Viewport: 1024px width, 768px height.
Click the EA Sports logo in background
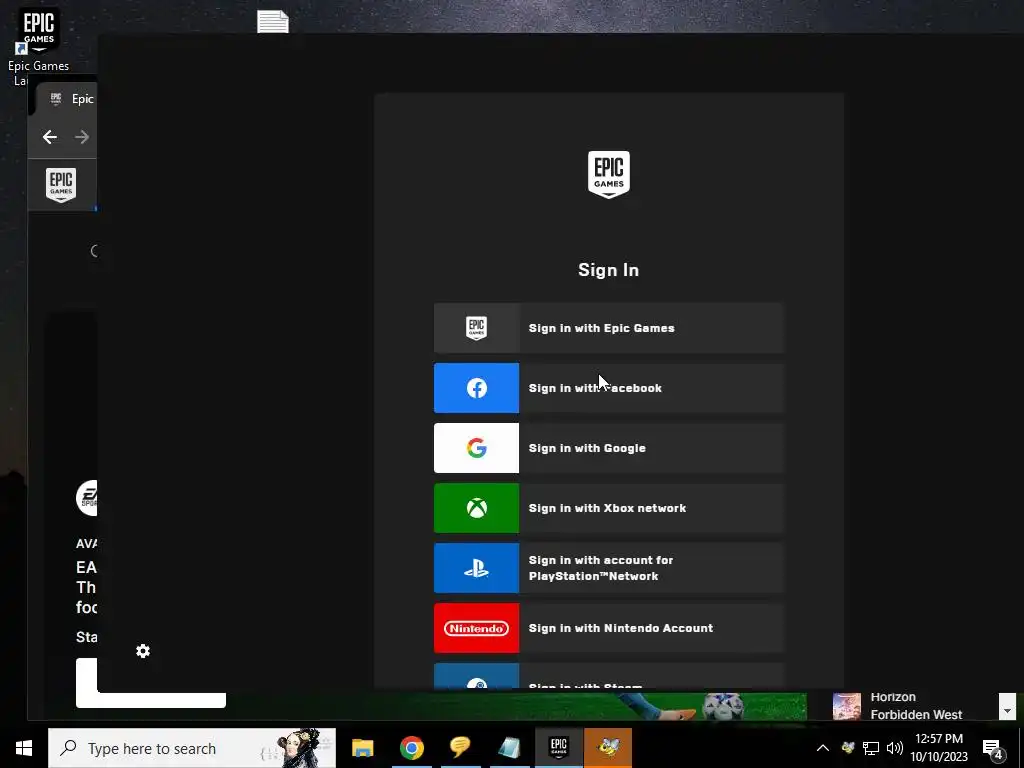86,498
